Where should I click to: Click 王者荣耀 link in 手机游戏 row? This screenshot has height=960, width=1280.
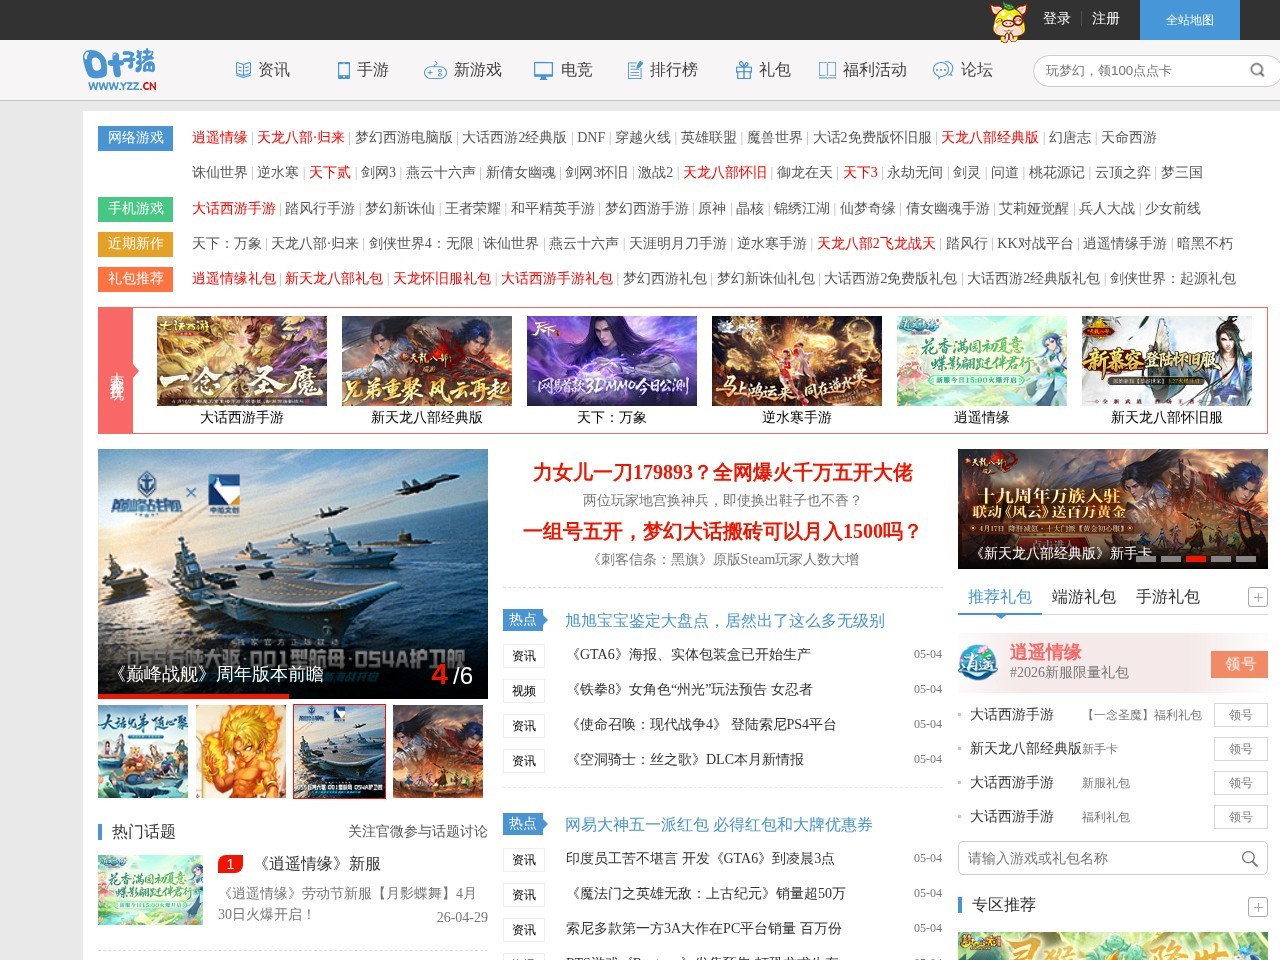(x=473, y=208)
